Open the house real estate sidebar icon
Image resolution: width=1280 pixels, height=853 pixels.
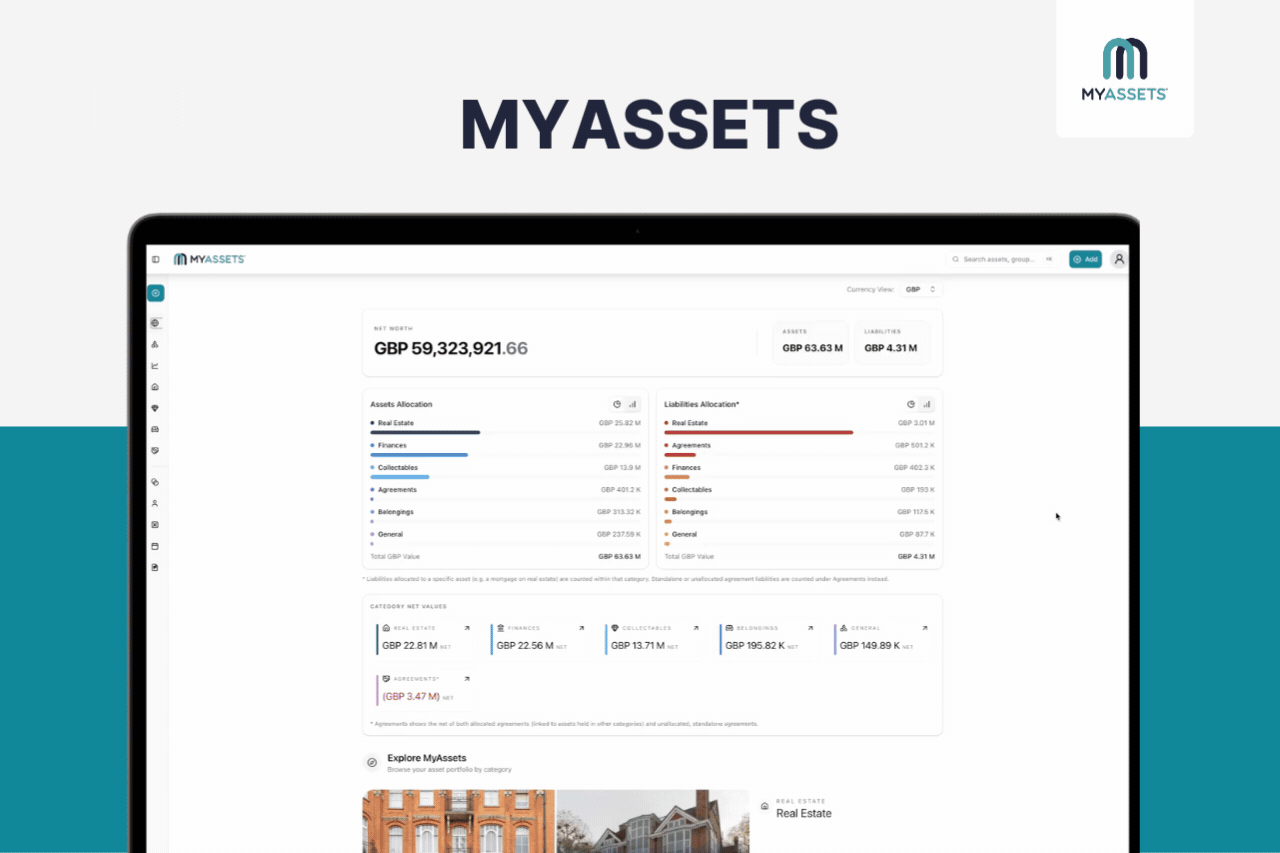pos(155,387)
